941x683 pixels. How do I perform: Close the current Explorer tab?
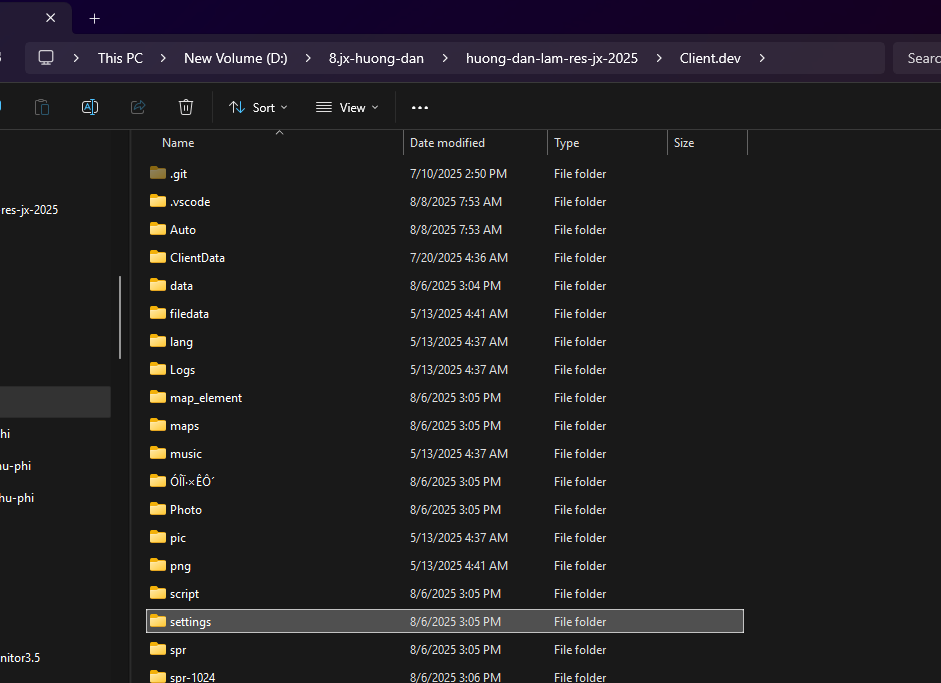(x=51, y=18)
